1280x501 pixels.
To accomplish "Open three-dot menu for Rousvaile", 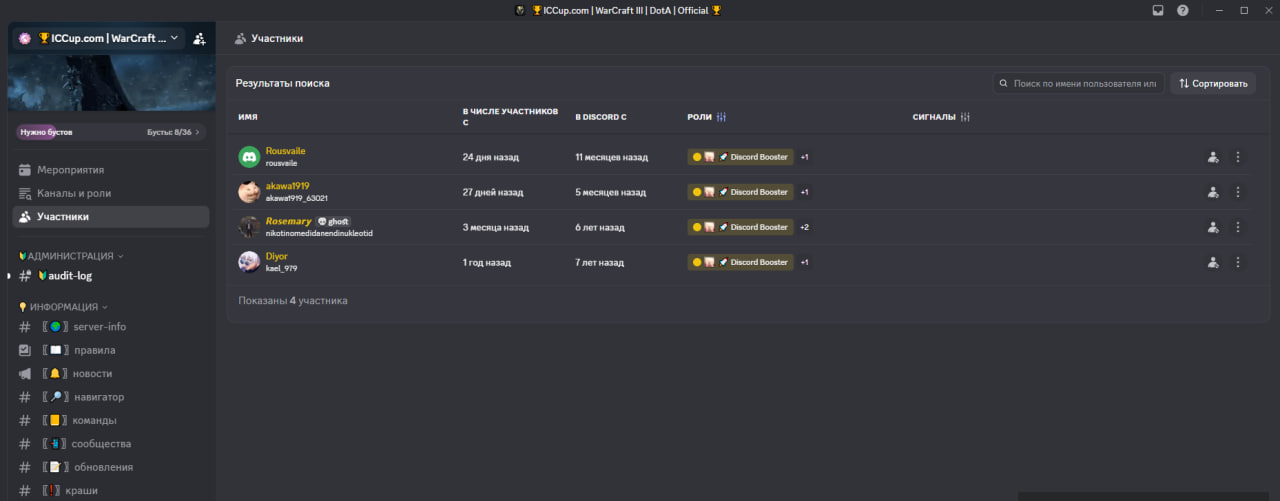I will pos(1238,157).
